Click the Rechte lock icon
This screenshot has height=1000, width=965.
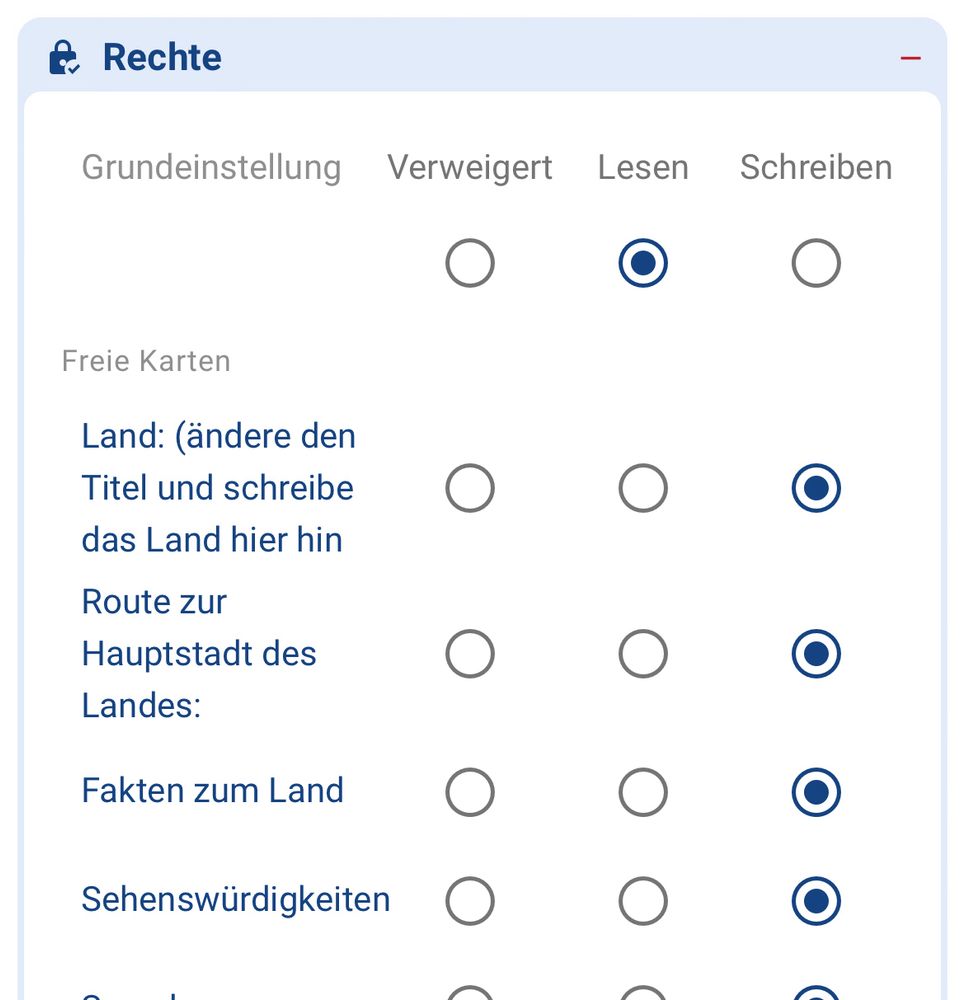(64, 57)
